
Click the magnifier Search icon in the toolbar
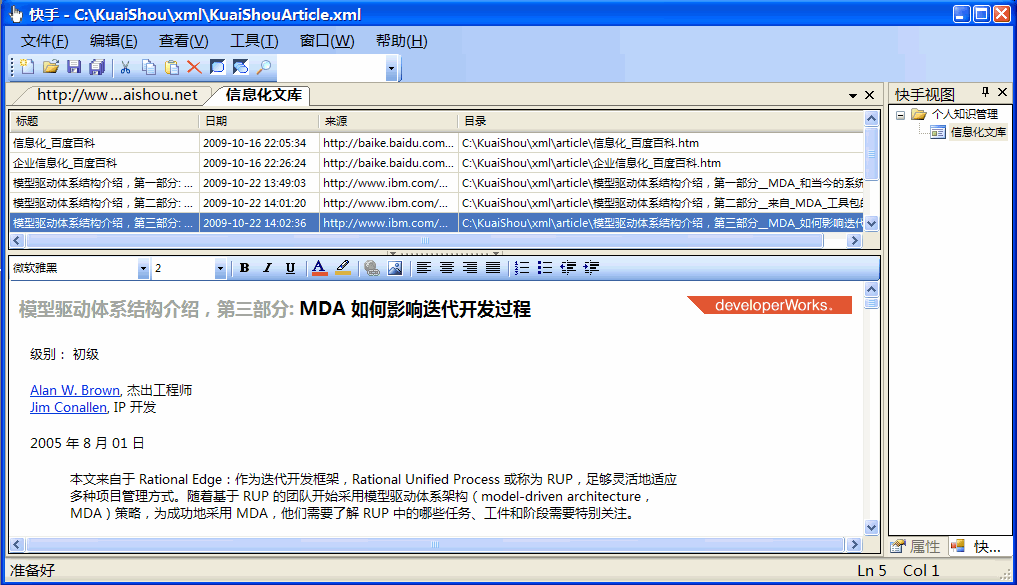(264, 67)
